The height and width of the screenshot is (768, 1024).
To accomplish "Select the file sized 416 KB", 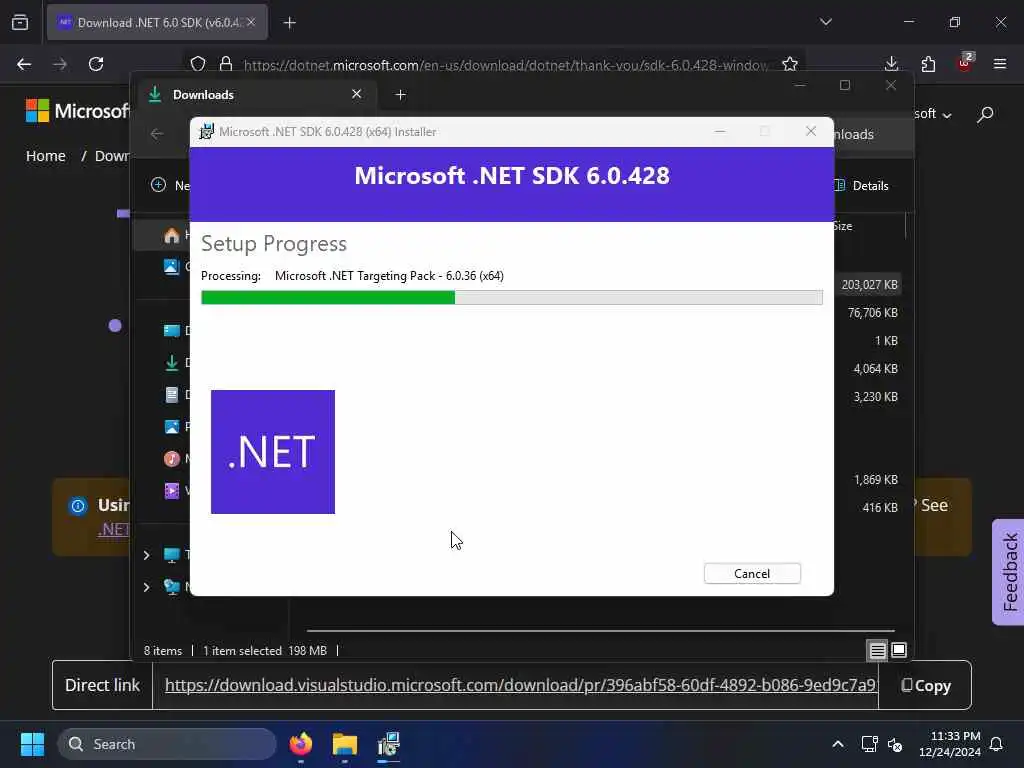I will pyautogui.click(x=880, y=507).
